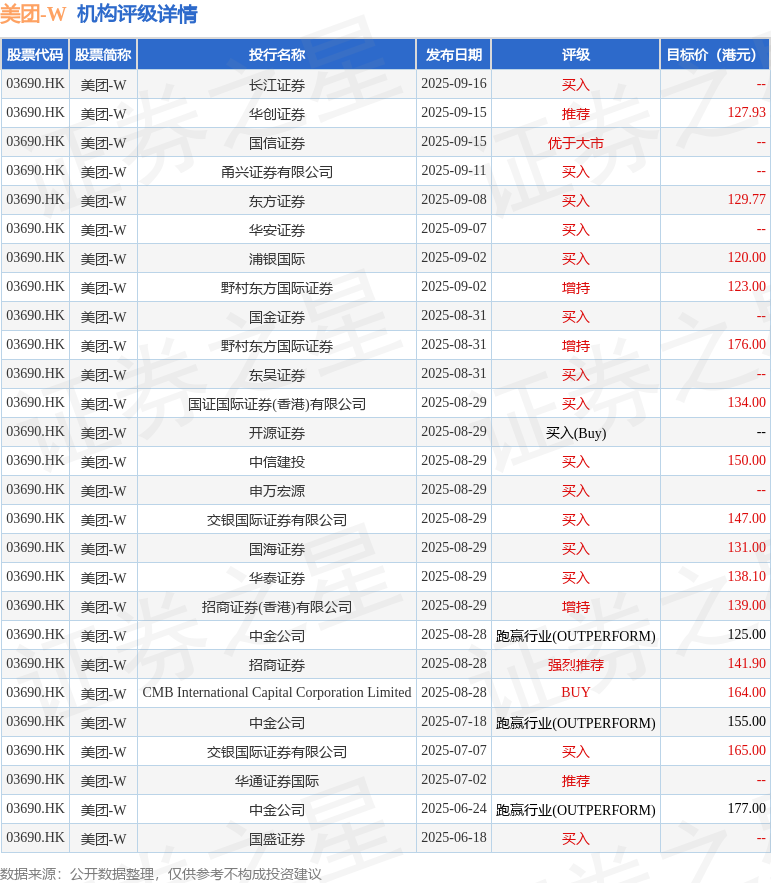Click target price 127.93
Viewport: 771px width, 883px height.
pyautogui.click(x=746, y=112)
